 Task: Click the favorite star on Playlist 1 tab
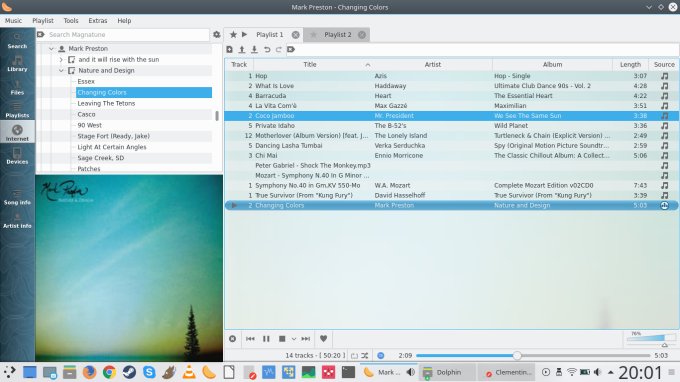[233, 34]
